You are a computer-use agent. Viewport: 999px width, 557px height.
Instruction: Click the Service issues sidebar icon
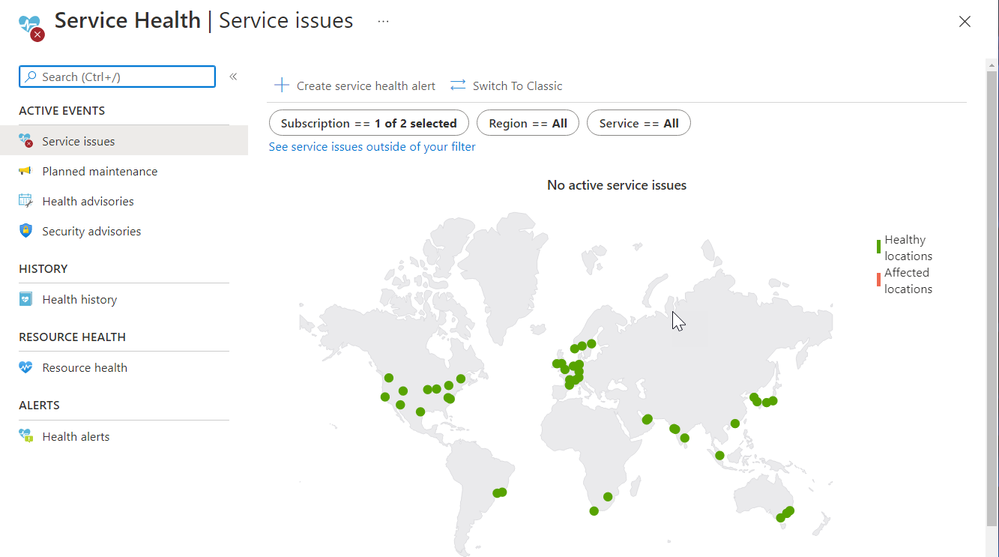click(25, 141)
